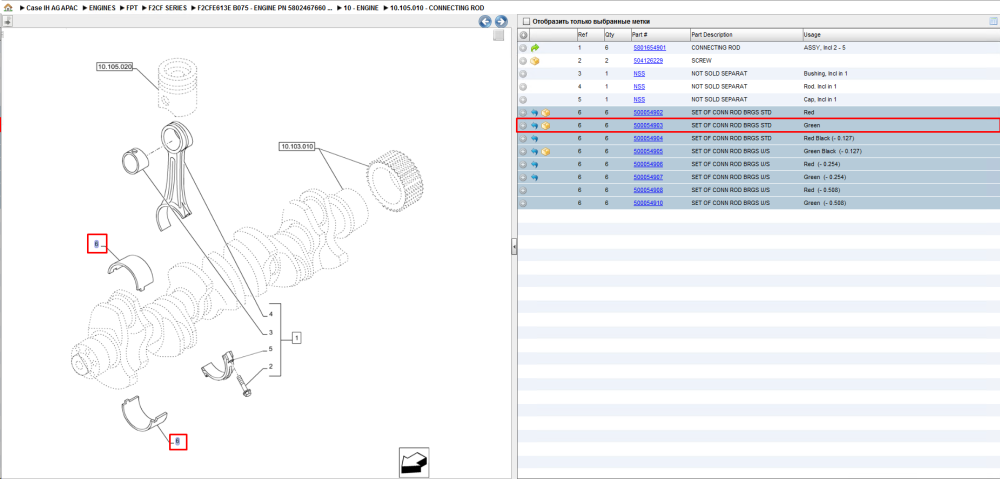Sort by the Ref column header
1000x479 pixels.
pyautogui.click(x=589, y=34)
